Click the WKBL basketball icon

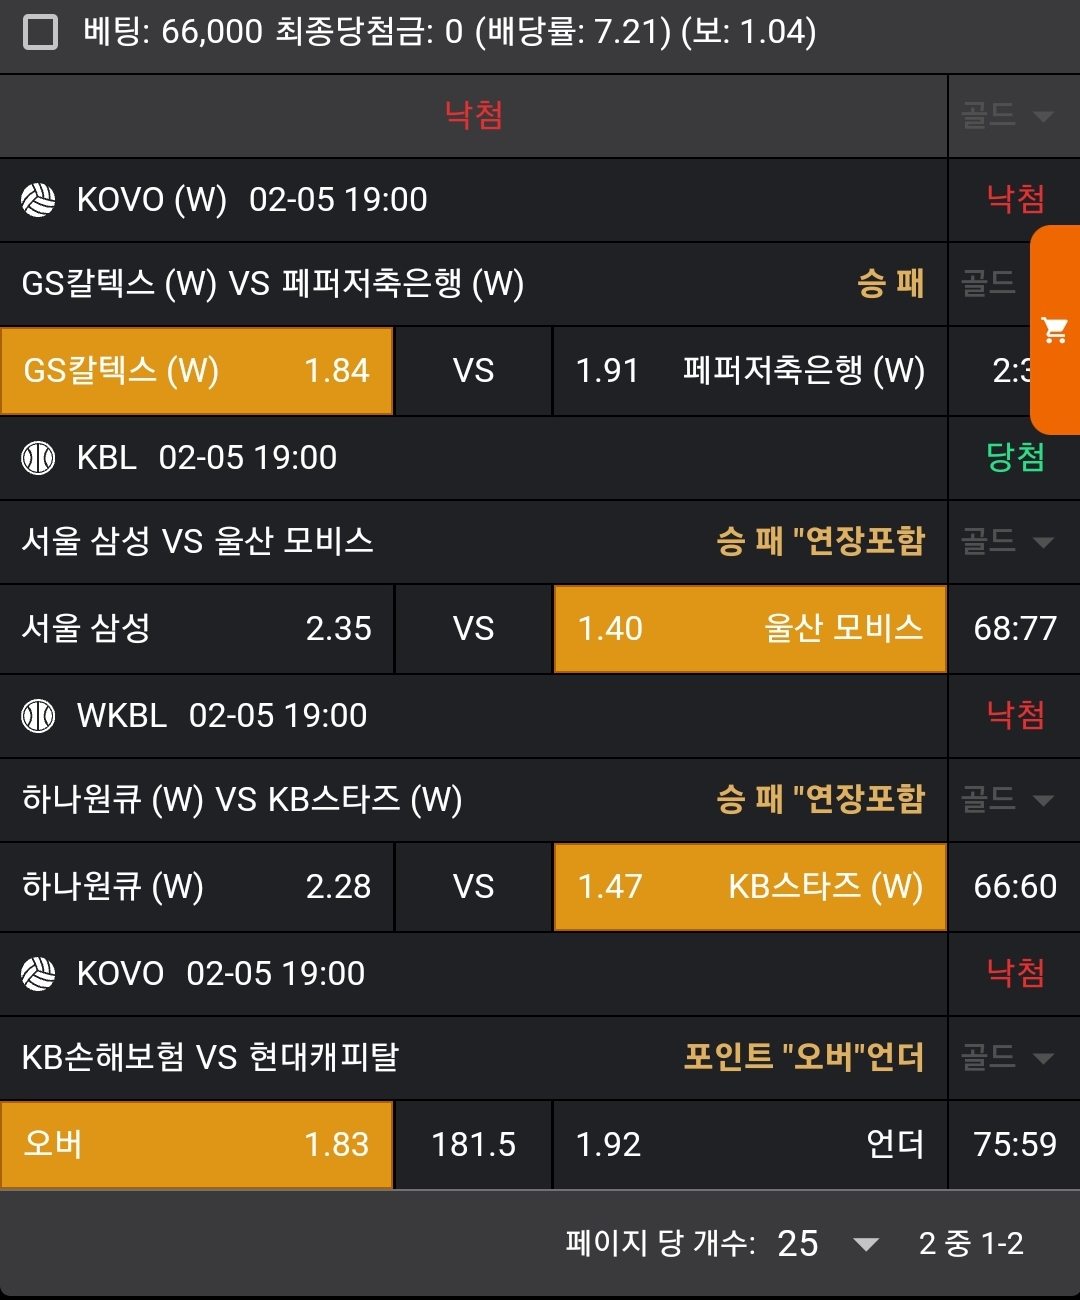click(x=39, y=716)
